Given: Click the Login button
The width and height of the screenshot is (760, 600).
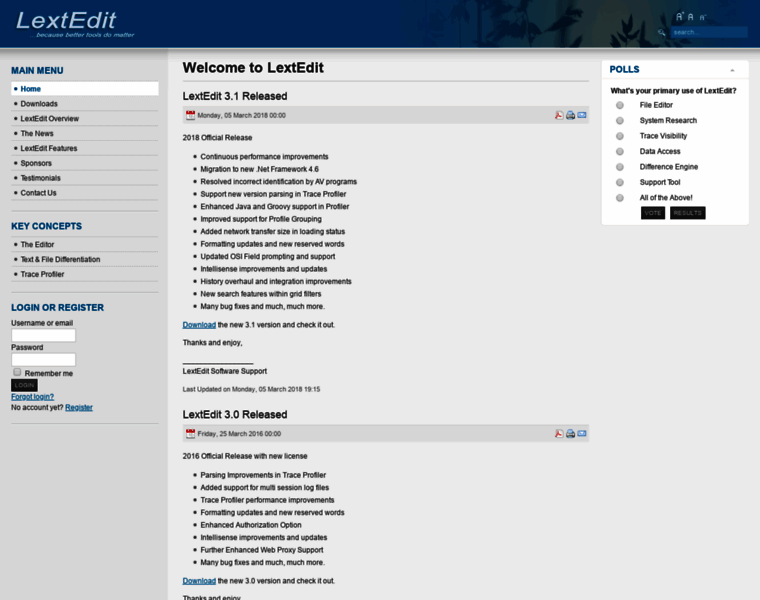Looking at the screenshot, I should tap(24, 385).
